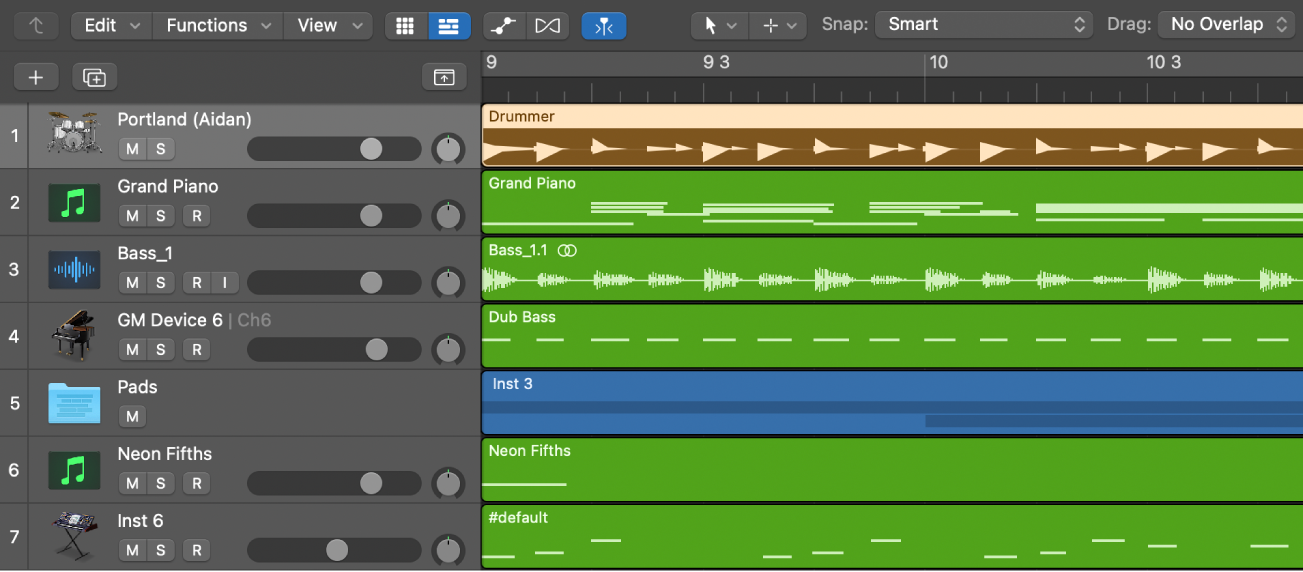Click the Add Track plus button
The height and width of the screenshot is (572, 1303).
(36, 77)
